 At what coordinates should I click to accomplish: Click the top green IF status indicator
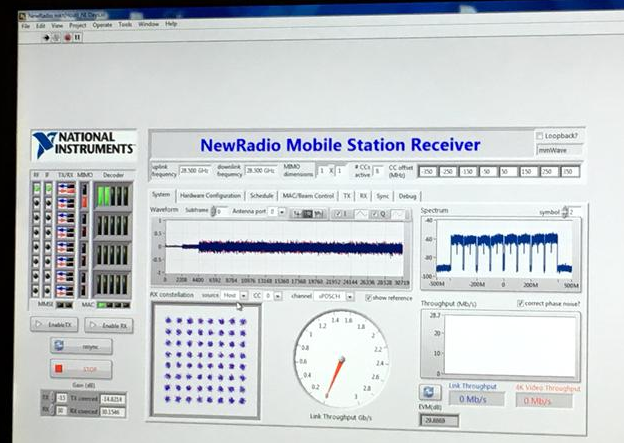point(49,188)
